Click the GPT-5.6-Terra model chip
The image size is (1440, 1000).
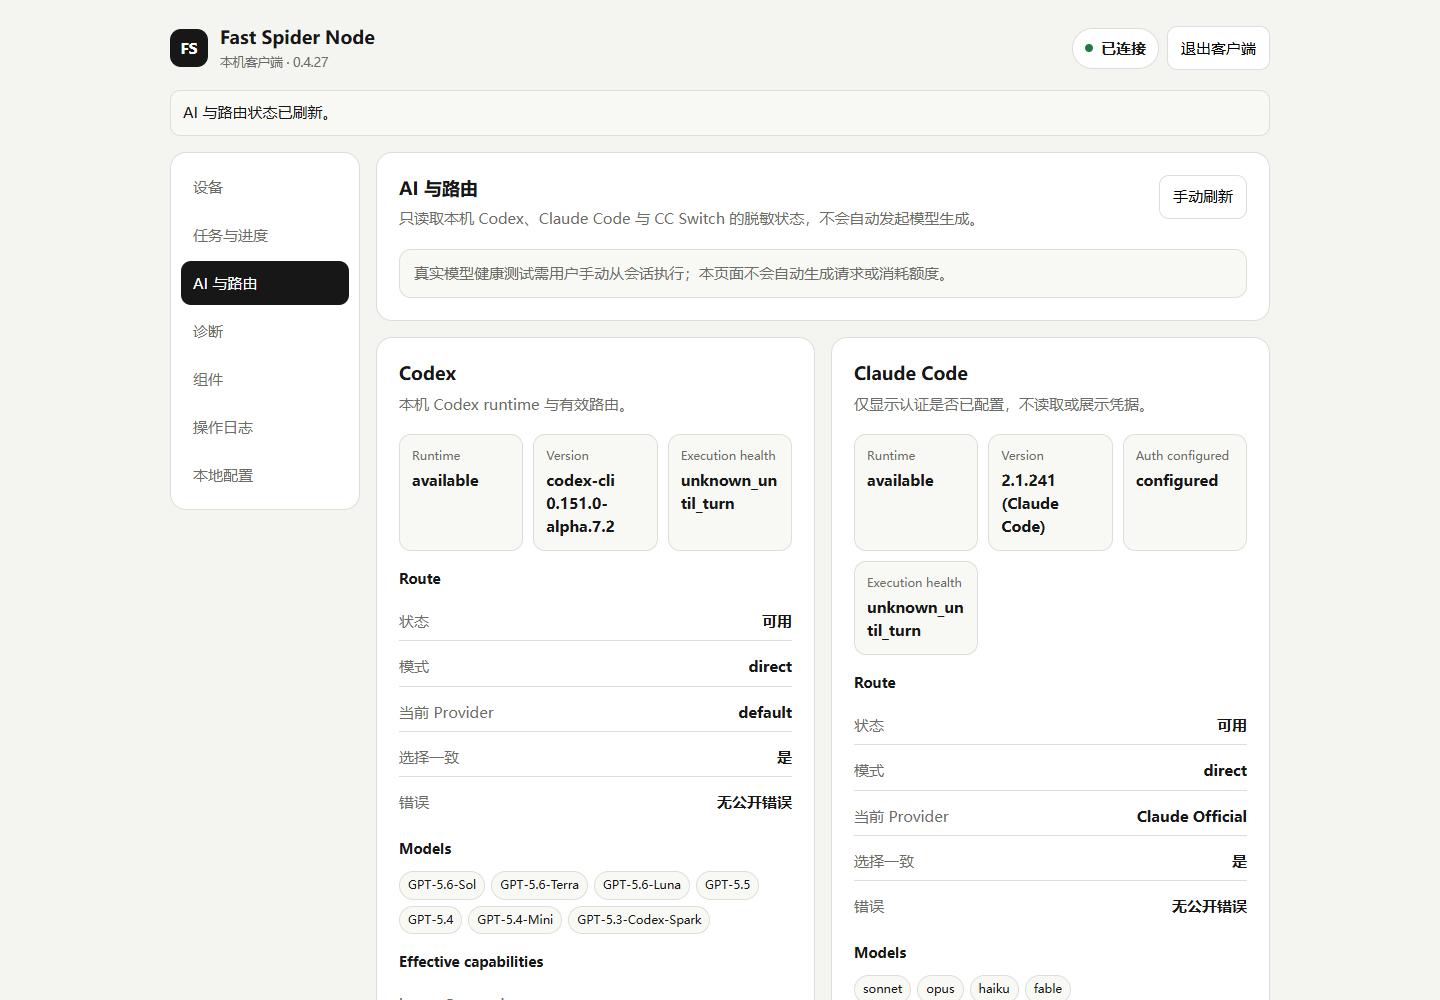pyautogui.click(x=540, y=885)
